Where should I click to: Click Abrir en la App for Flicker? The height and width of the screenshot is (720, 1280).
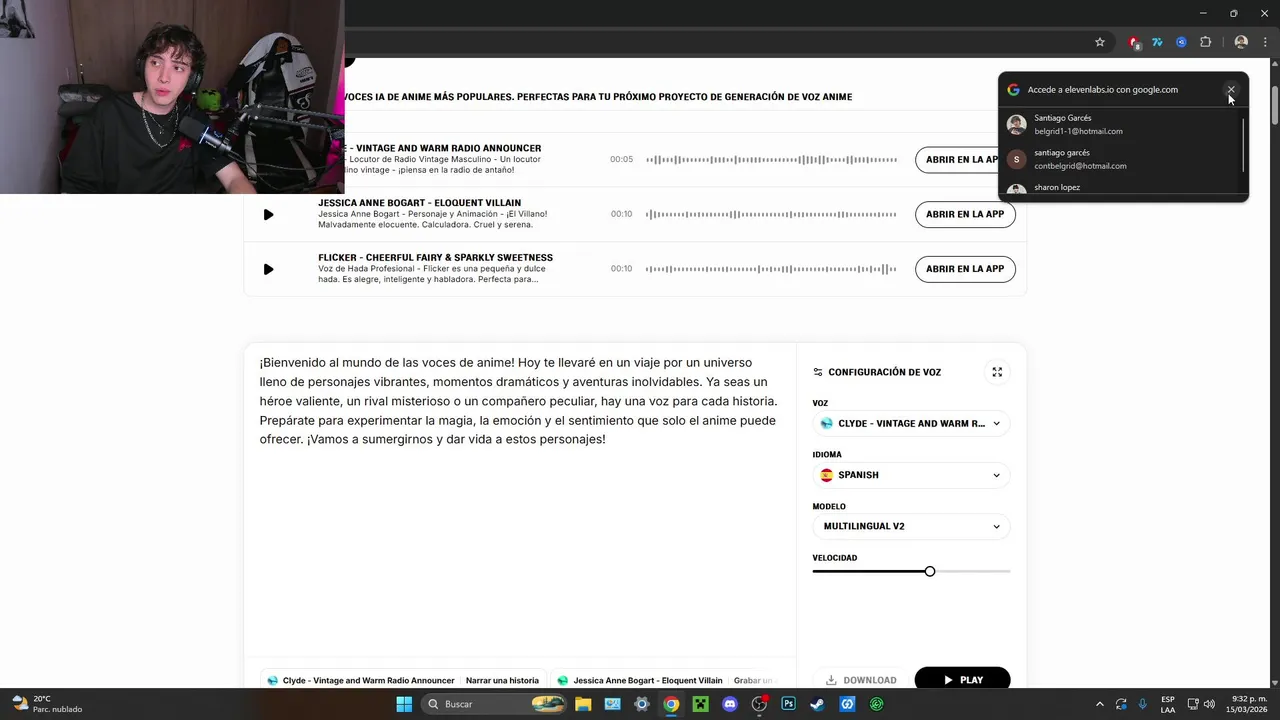[965, 269]
